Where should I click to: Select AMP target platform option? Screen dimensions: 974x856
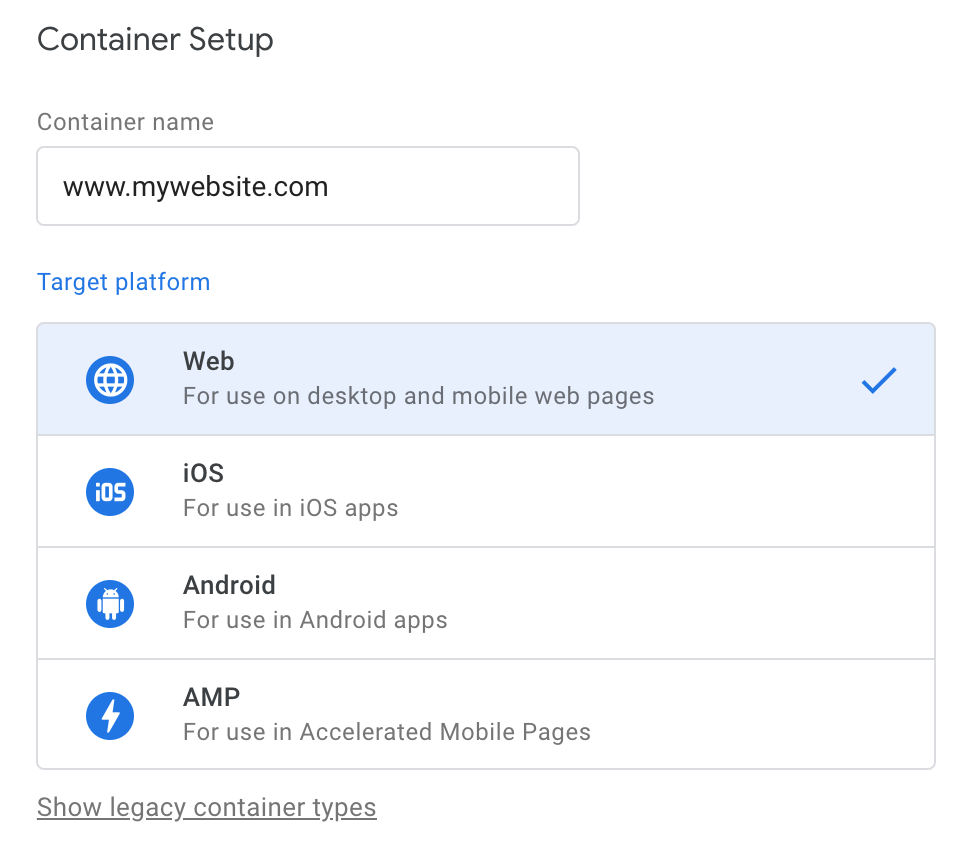486,714
